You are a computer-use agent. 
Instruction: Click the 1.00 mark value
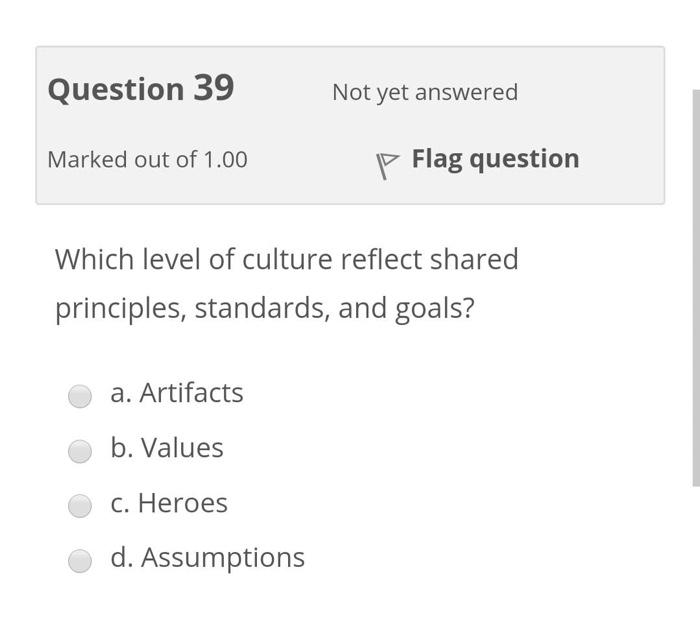point(225,160)
